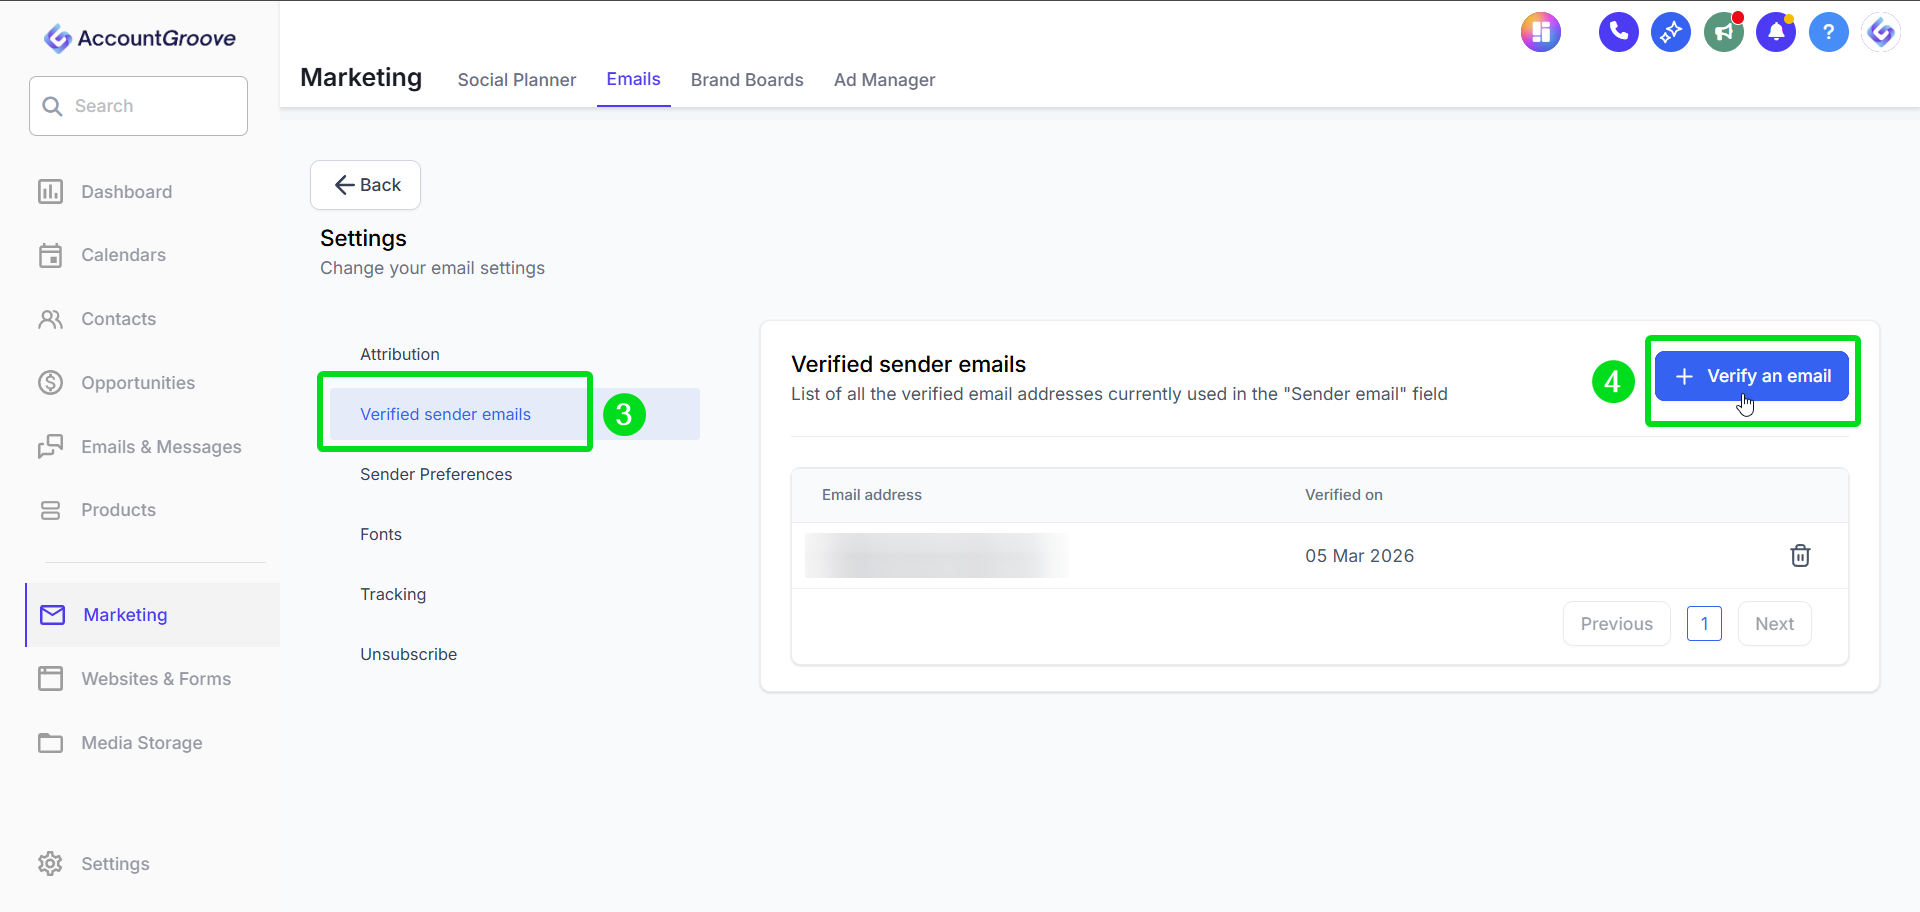This screenshot has width=1920, height=912.
Task: Click the 05 Mar 2026 date cell
Action: click(1360, 556)
